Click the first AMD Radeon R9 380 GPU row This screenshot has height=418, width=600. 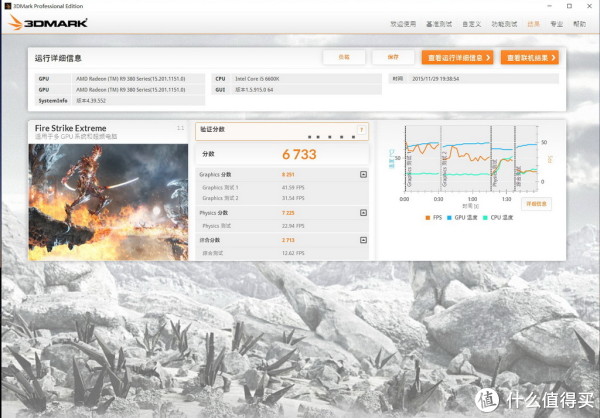(x=120, y=78)
